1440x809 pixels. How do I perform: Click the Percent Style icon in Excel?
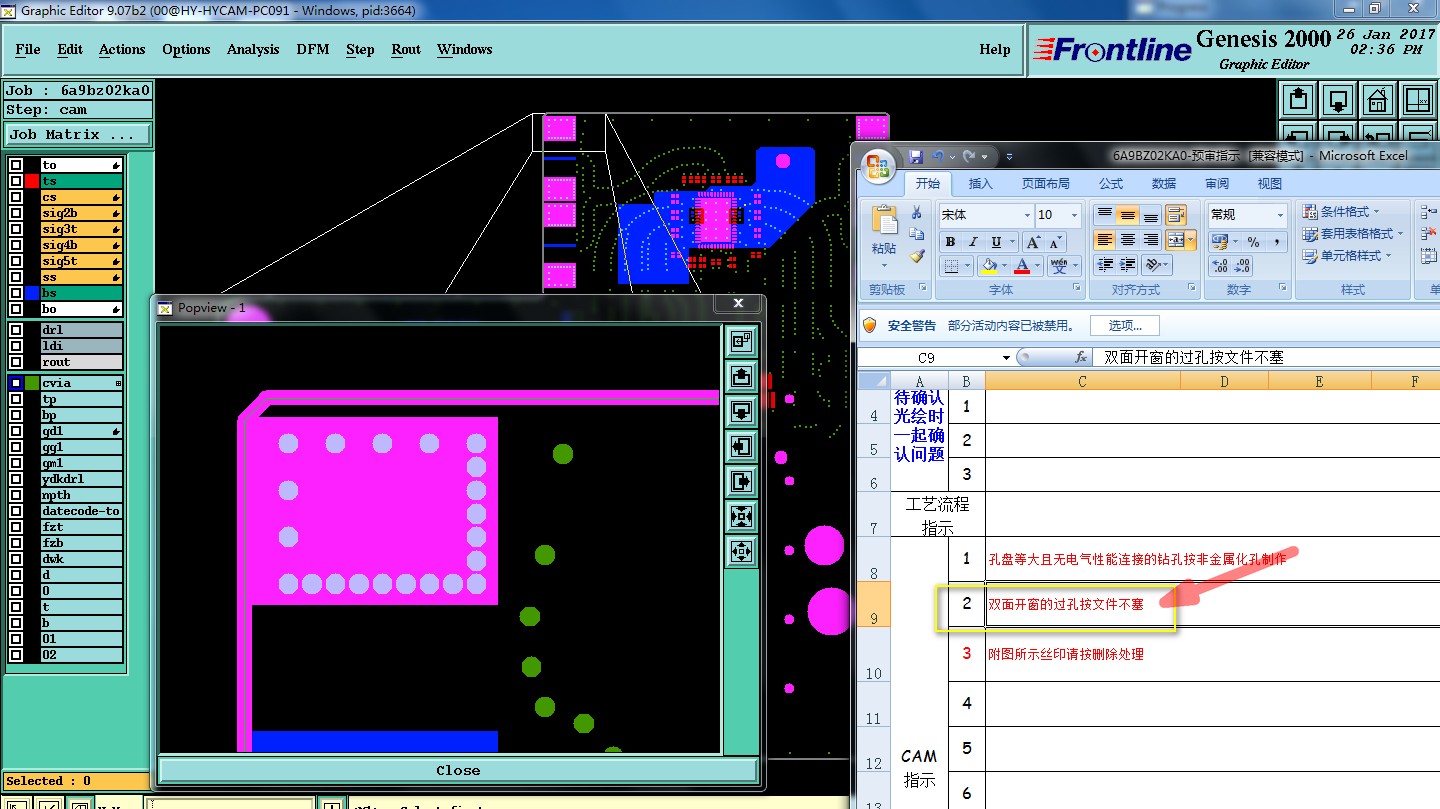click(x=1253, y=242)
